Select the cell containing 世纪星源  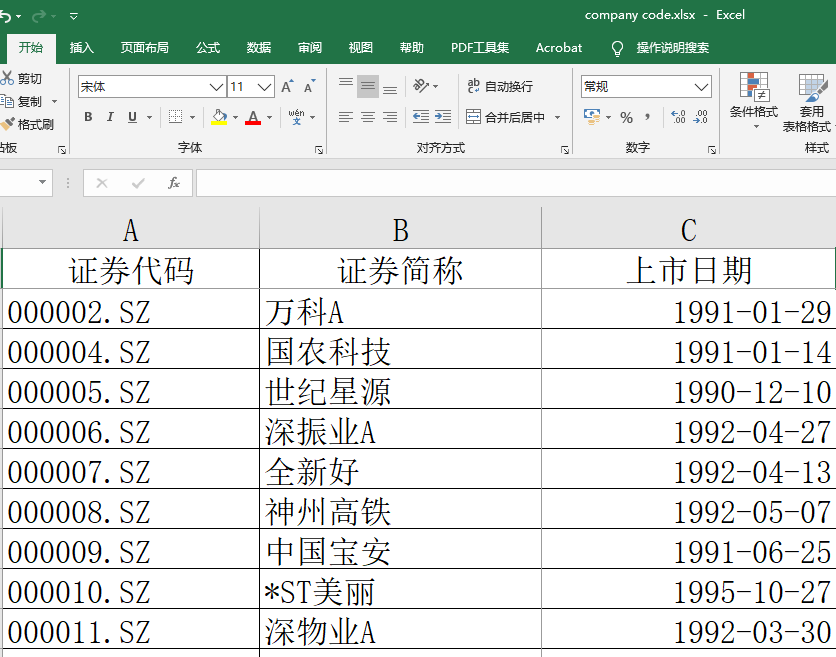pyautogui.click(x=400, y=390)
